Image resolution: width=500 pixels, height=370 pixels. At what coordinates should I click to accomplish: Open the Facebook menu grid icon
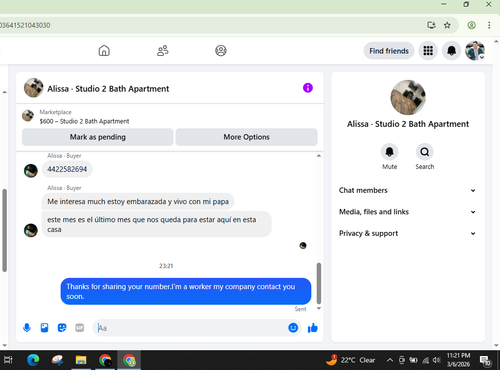(x=428, y=51)
